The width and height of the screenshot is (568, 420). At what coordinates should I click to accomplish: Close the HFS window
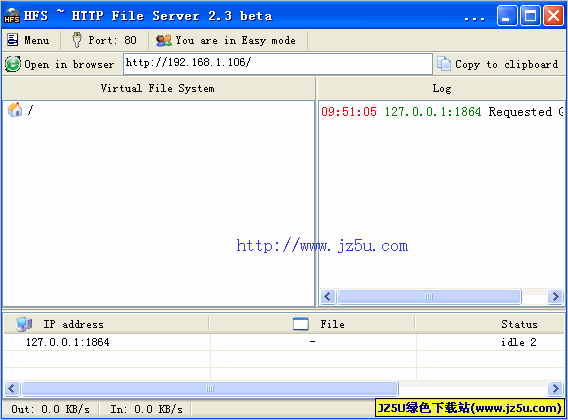pyautogui.click(x=554, y=16)
